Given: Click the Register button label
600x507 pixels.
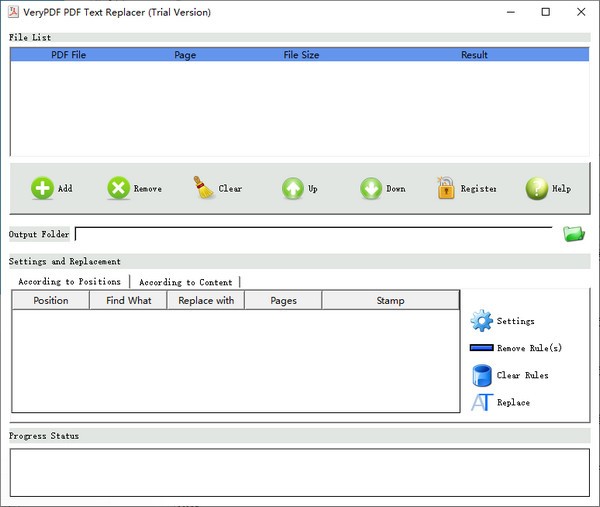Looking at the screenshot, I should pos(479,189).
